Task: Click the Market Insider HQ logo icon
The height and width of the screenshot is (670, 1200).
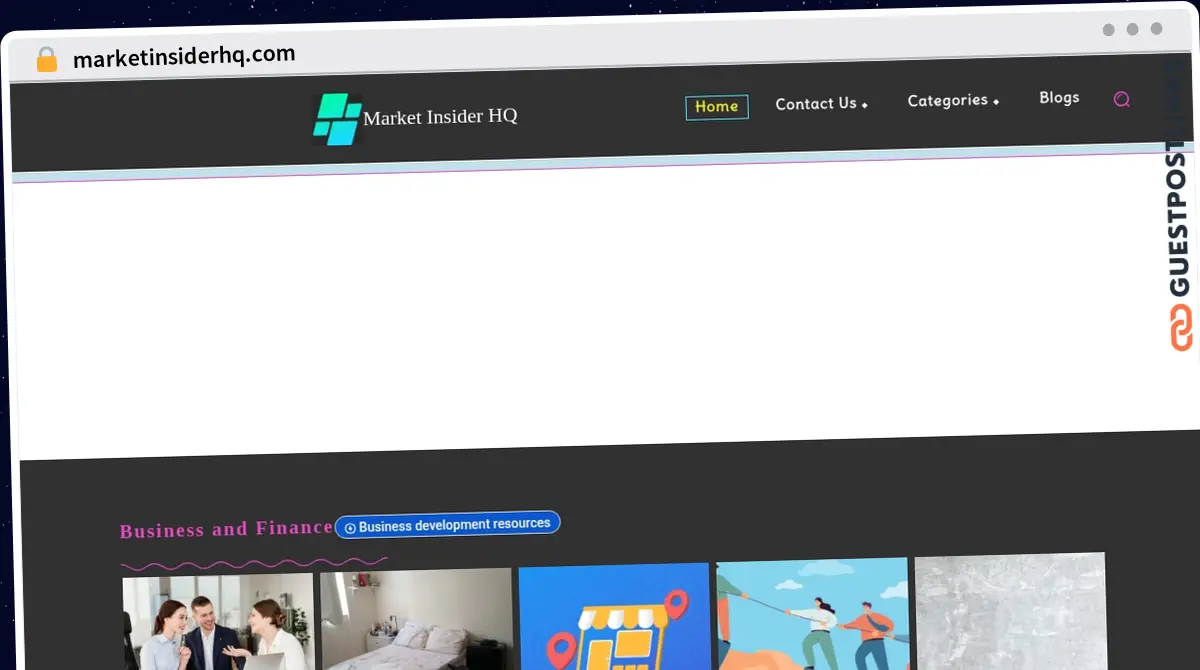Action: [x=336, y=119]
